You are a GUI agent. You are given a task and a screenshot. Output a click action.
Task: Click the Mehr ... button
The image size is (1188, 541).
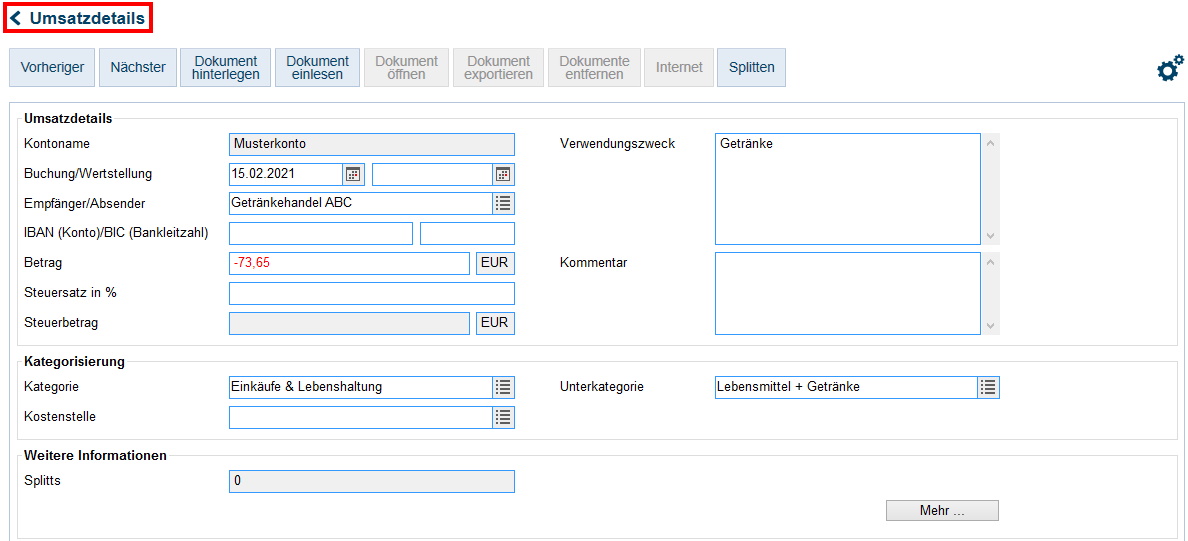tap(941, 511)
